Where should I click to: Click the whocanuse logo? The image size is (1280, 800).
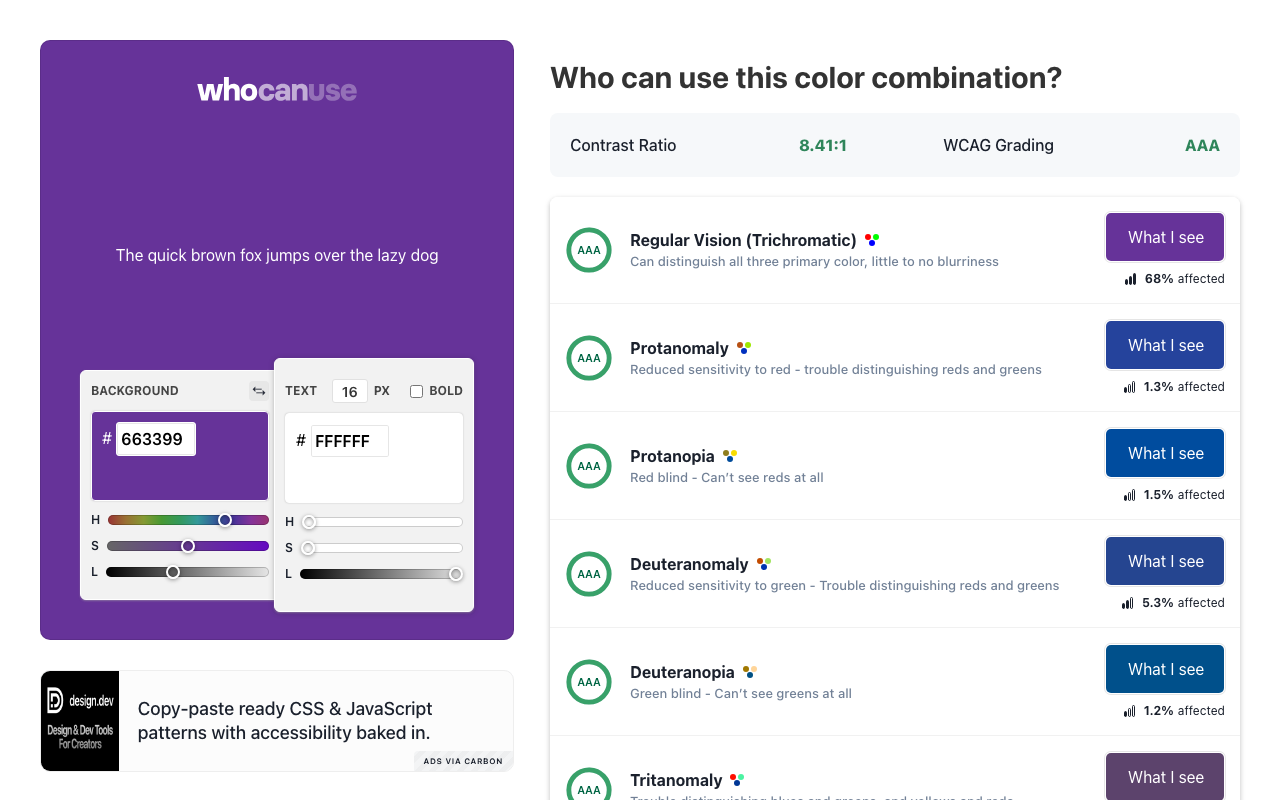[x=277, y=90]
